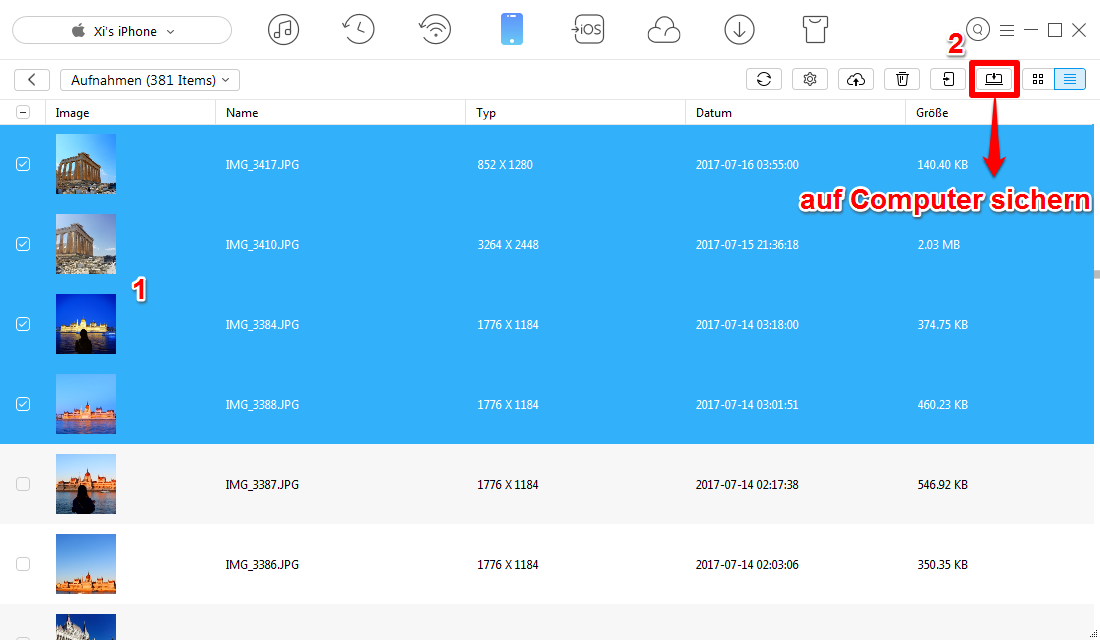Image resolution: width=1100 pixels, height=640 pixels.
Task: Click the 3264 X 2448 dimension cell
Action: click(508, 245)
